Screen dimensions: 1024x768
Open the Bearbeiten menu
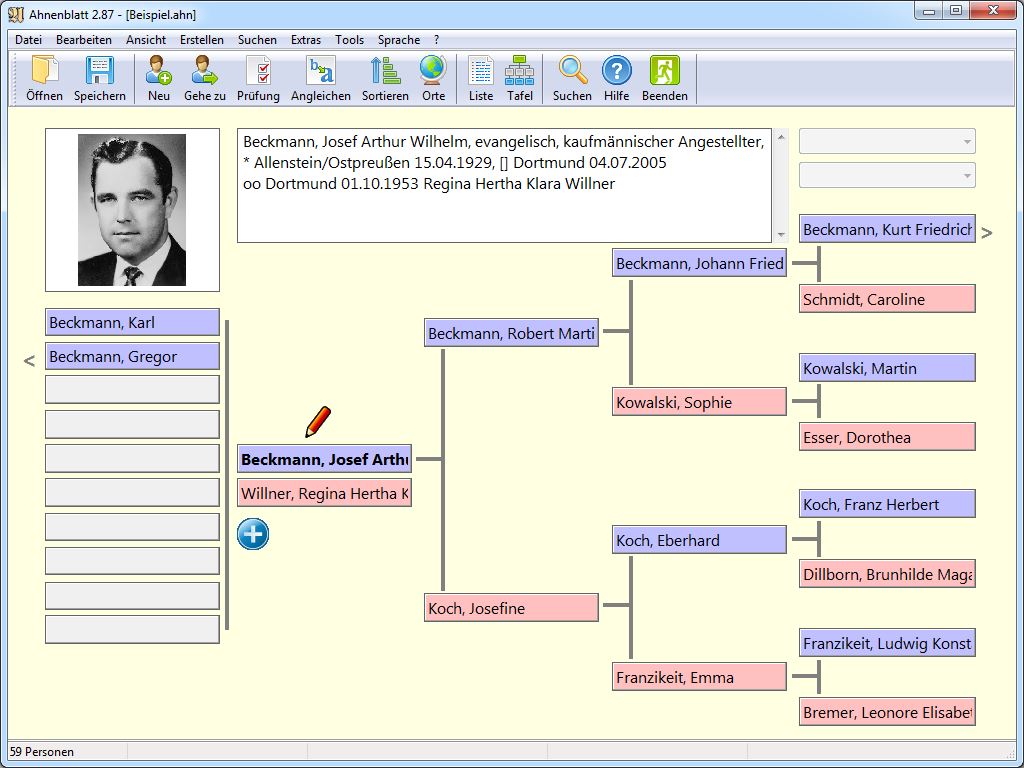[84, 40]
